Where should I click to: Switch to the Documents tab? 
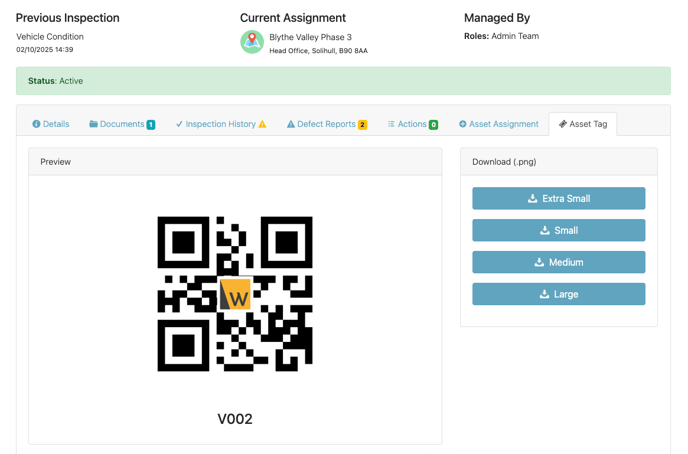121,124
